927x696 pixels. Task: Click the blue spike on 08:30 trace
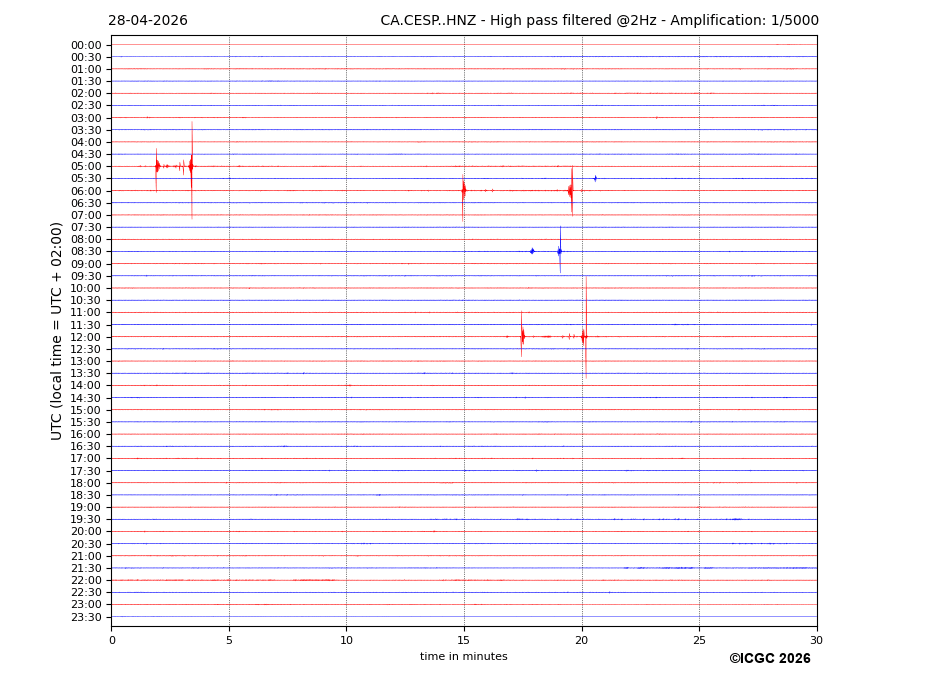pyautogui.click(x=560, y=250)
